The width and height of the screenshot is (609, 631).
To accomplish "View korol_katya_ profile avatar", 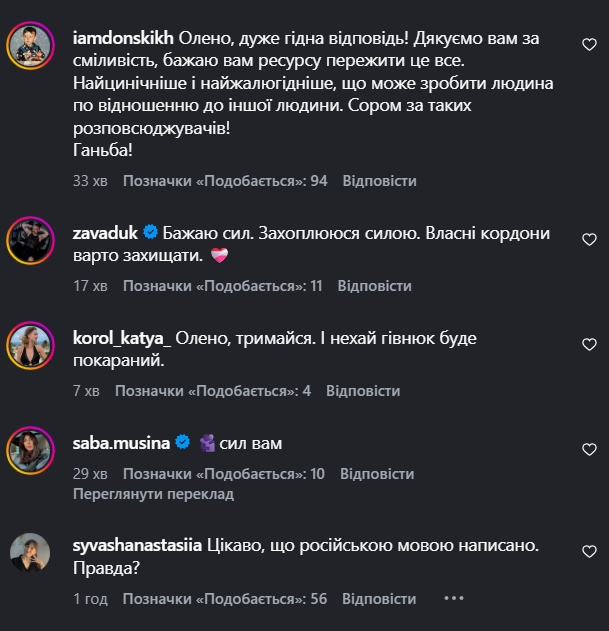I will 30,345.
